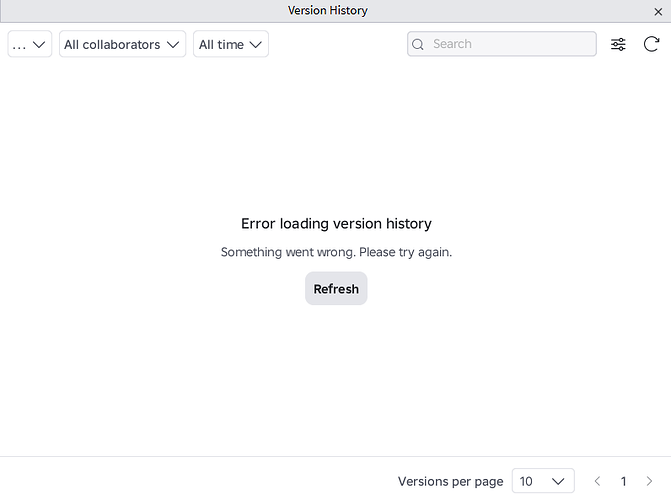Viewport: 671px width, 500px height.
Task: Click the magnifier icon in search box
Action: 419,44
